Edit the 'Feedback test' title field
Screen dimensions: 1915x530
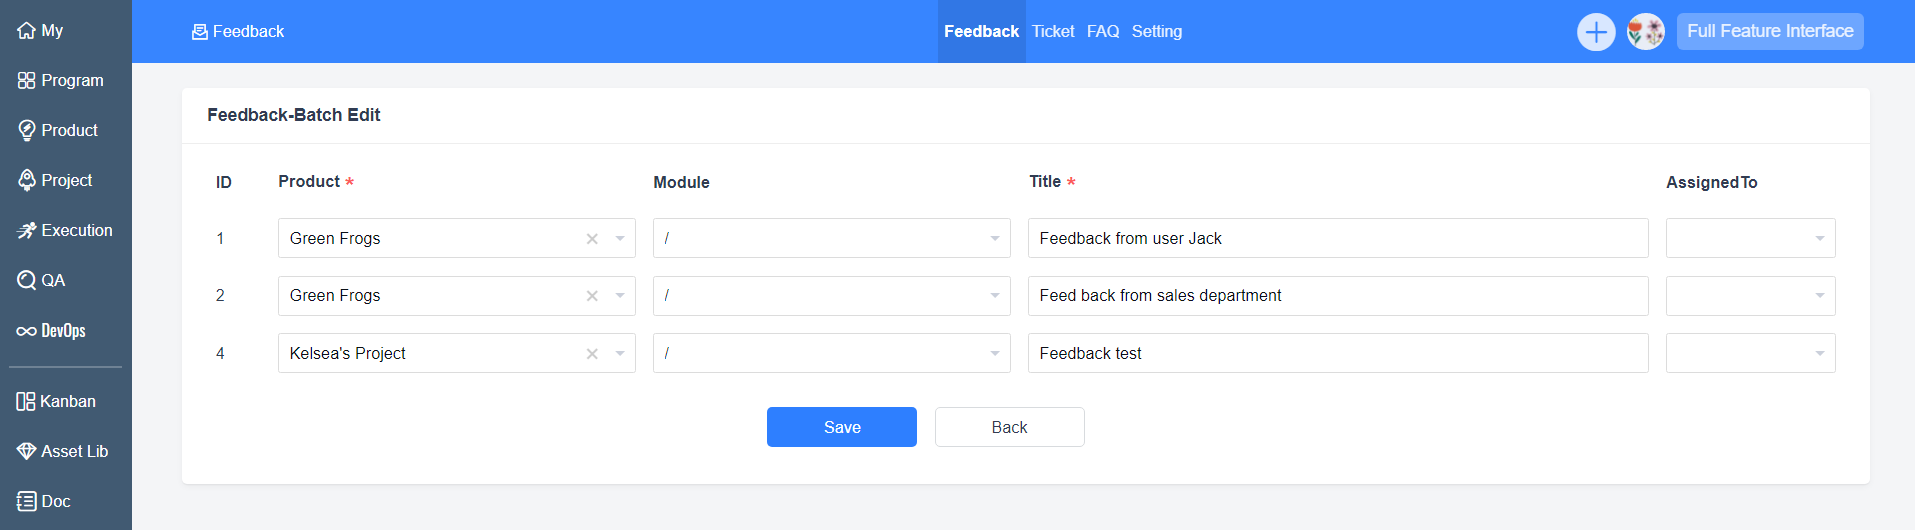(1338, 353)
